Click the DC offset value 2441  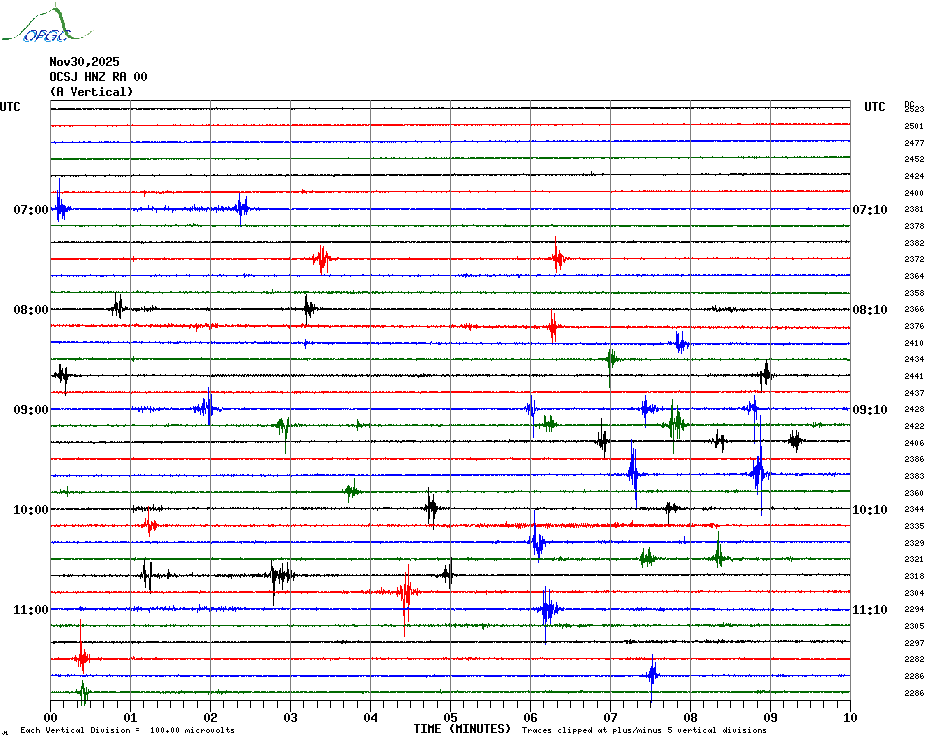click(914, 376)
